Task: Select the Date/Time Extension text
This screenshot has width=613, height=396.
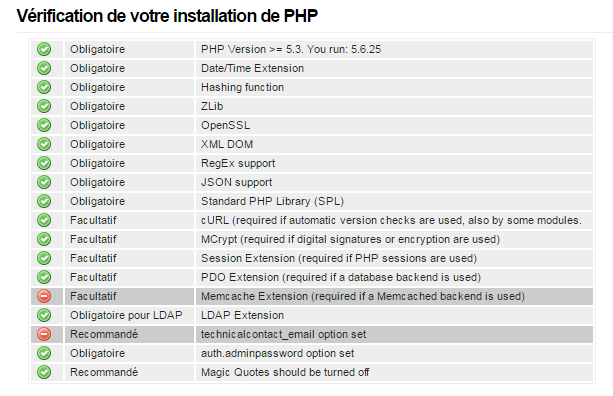Action: [252, 68]
